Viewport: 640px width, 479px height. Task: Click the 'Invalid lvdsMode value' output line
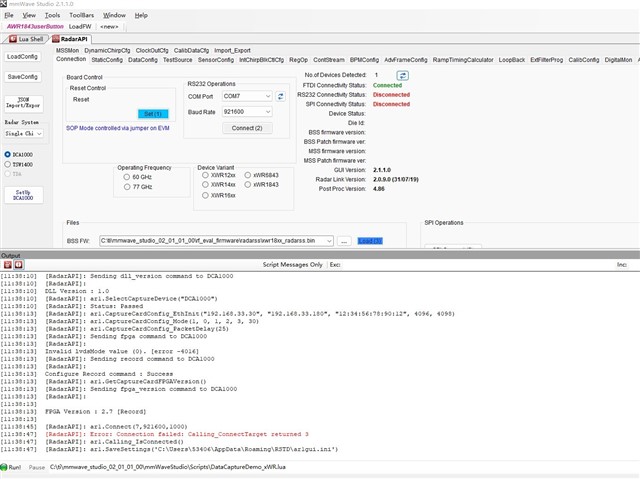click(122, 351)
